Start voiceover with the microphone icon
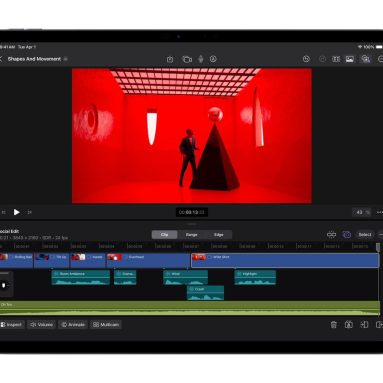The width and height of the screenshot is (383, 383). [201, 59]
